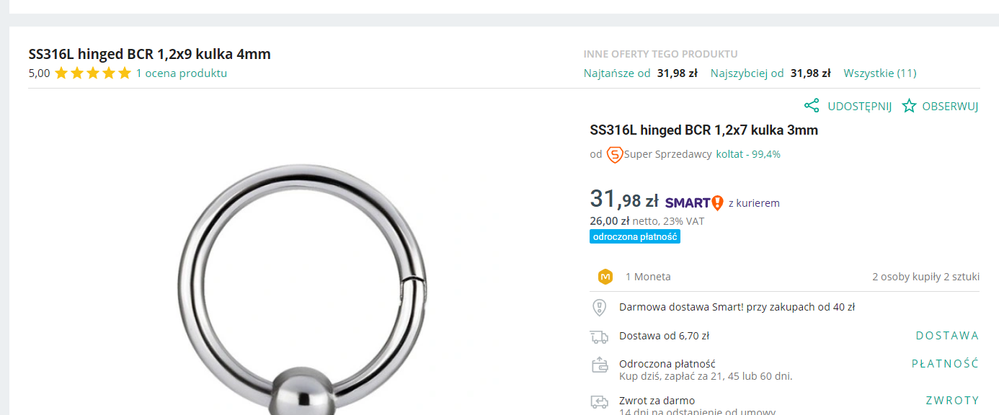This screenshot has height=415, width=999.
Task: Open the DOSTAWA details section
Action: (946, 336)
